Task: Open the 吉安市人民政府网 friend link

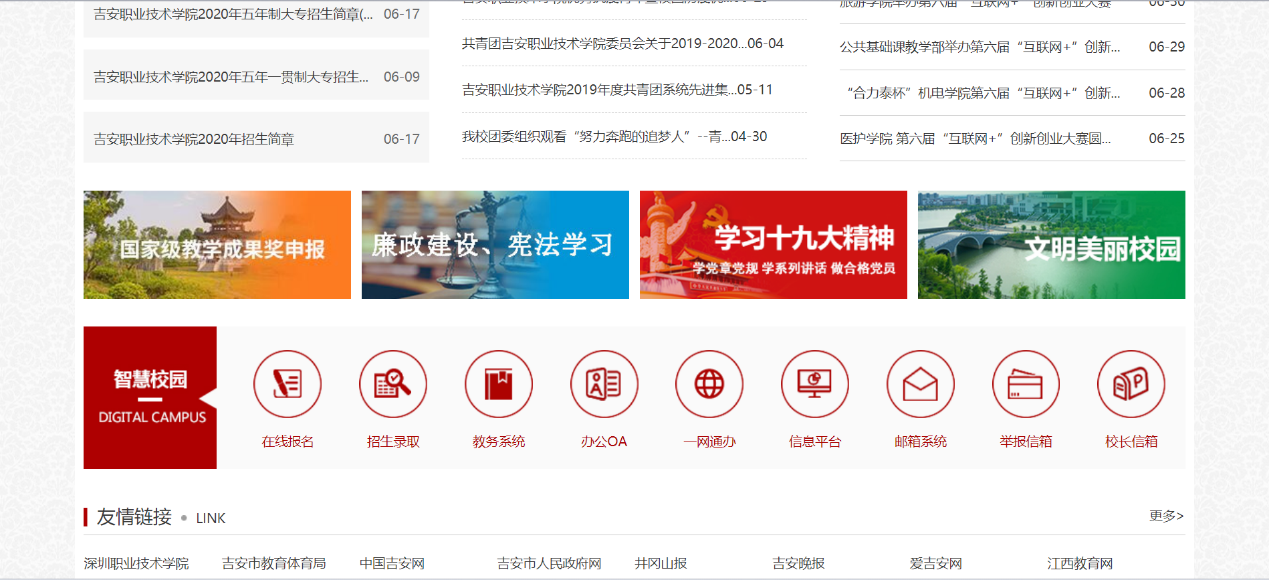Action: 549,564
